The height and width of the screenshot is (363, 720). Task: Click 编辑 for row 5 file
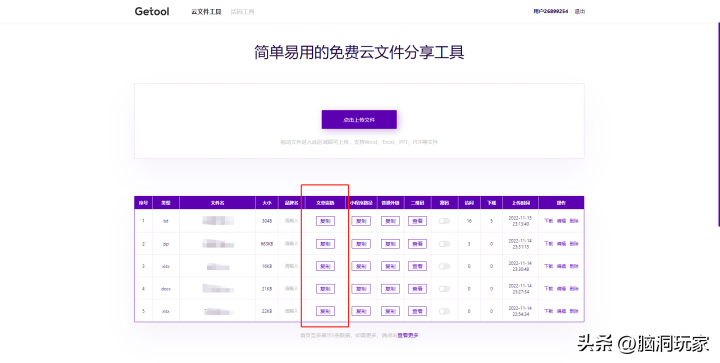561,311
